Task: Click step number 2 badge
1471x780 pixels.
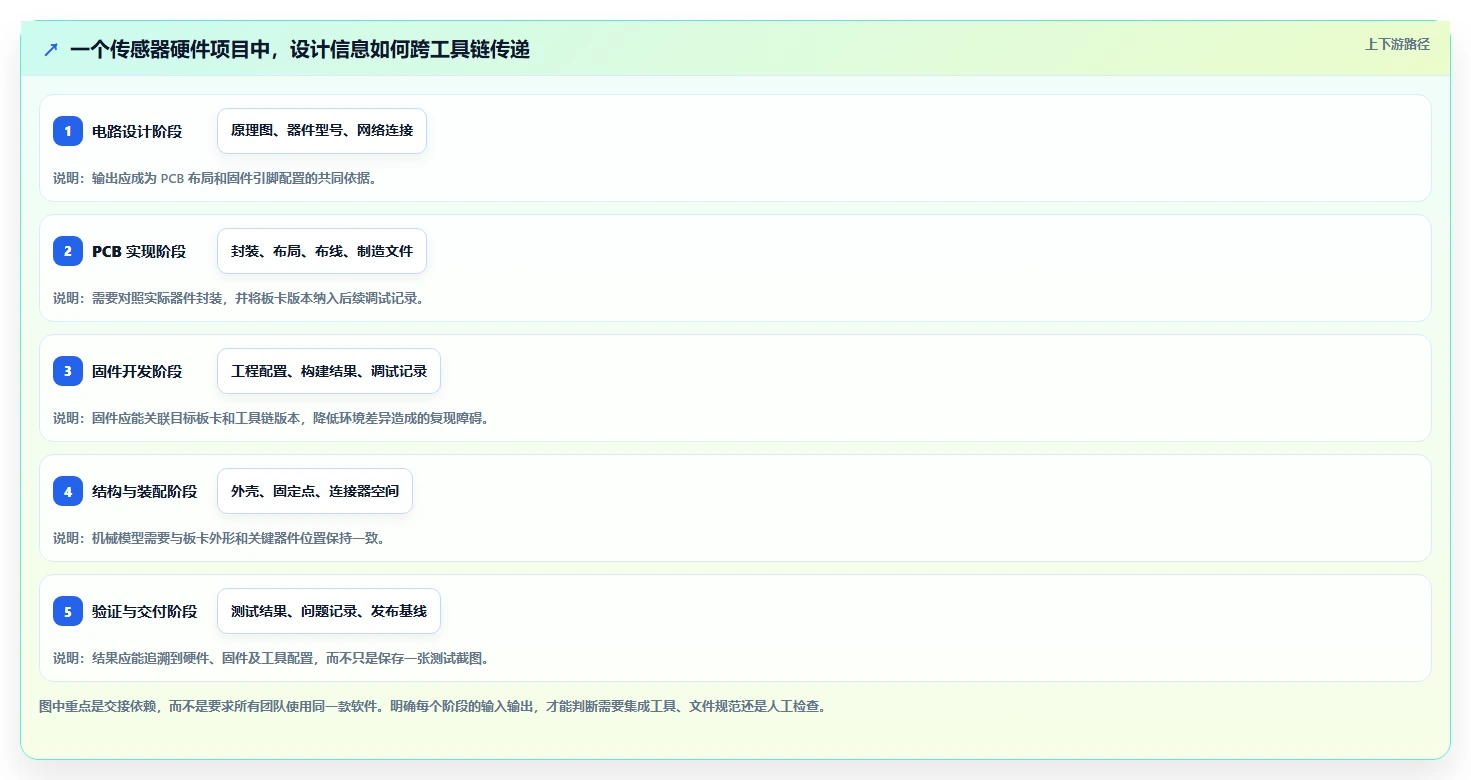Action: tap(68, 251)
